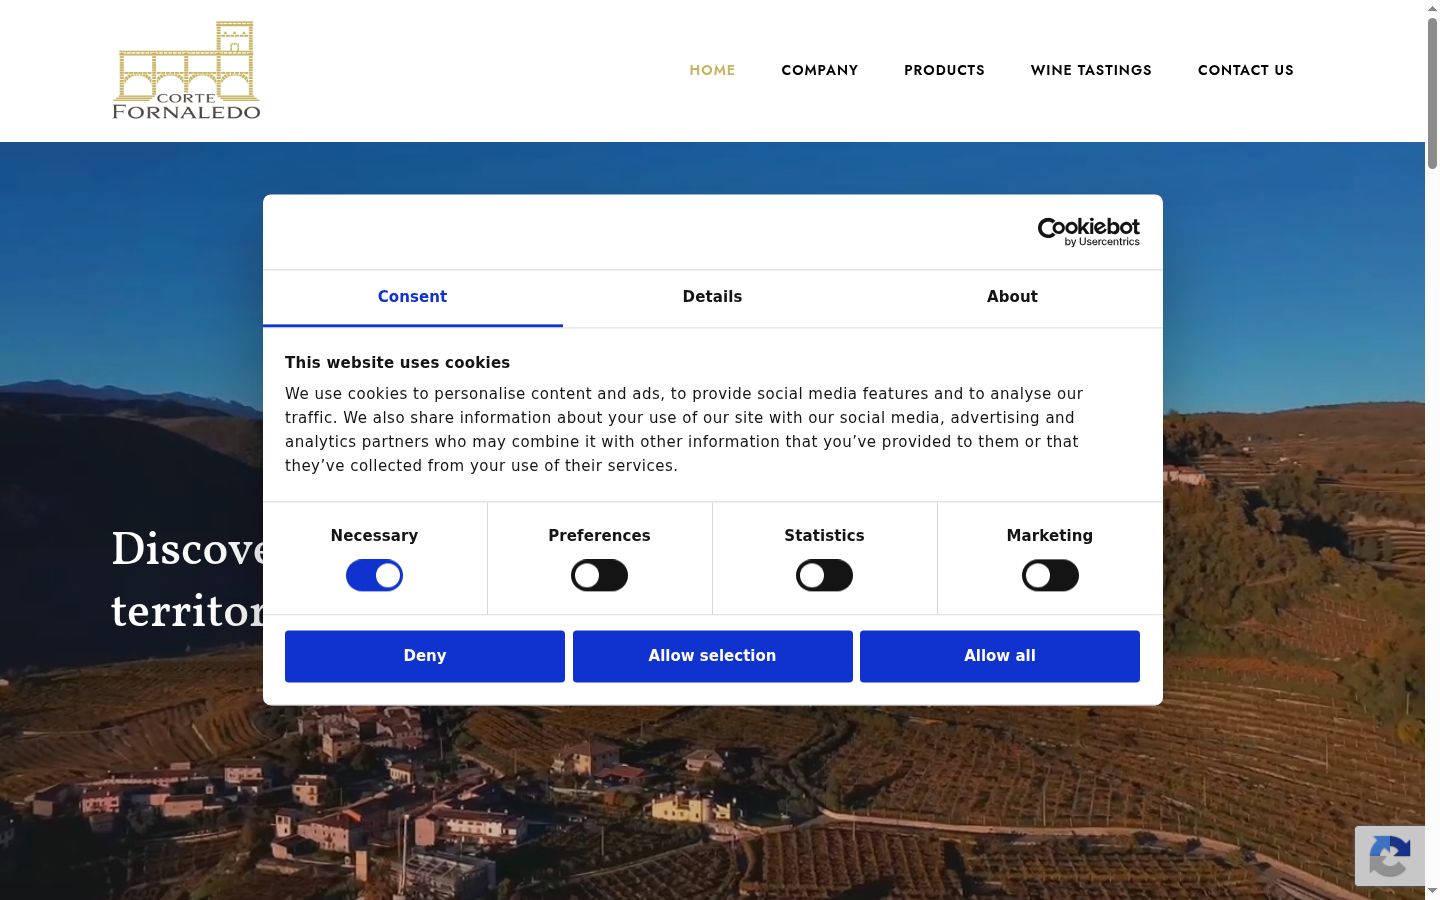Select the Consent tab

click(412, 297)
